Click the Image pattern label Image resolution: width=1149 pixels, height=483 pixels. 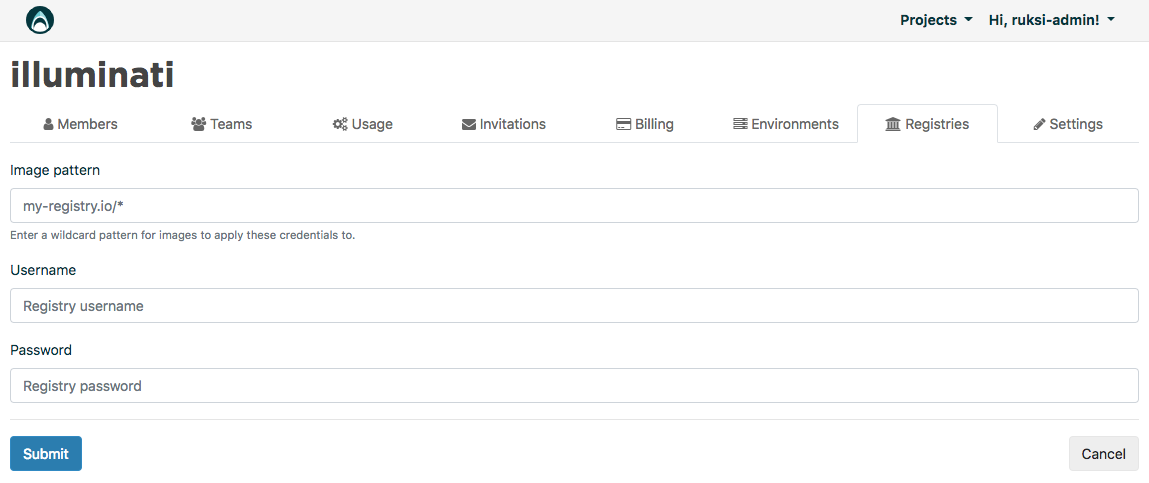(55, 170)
